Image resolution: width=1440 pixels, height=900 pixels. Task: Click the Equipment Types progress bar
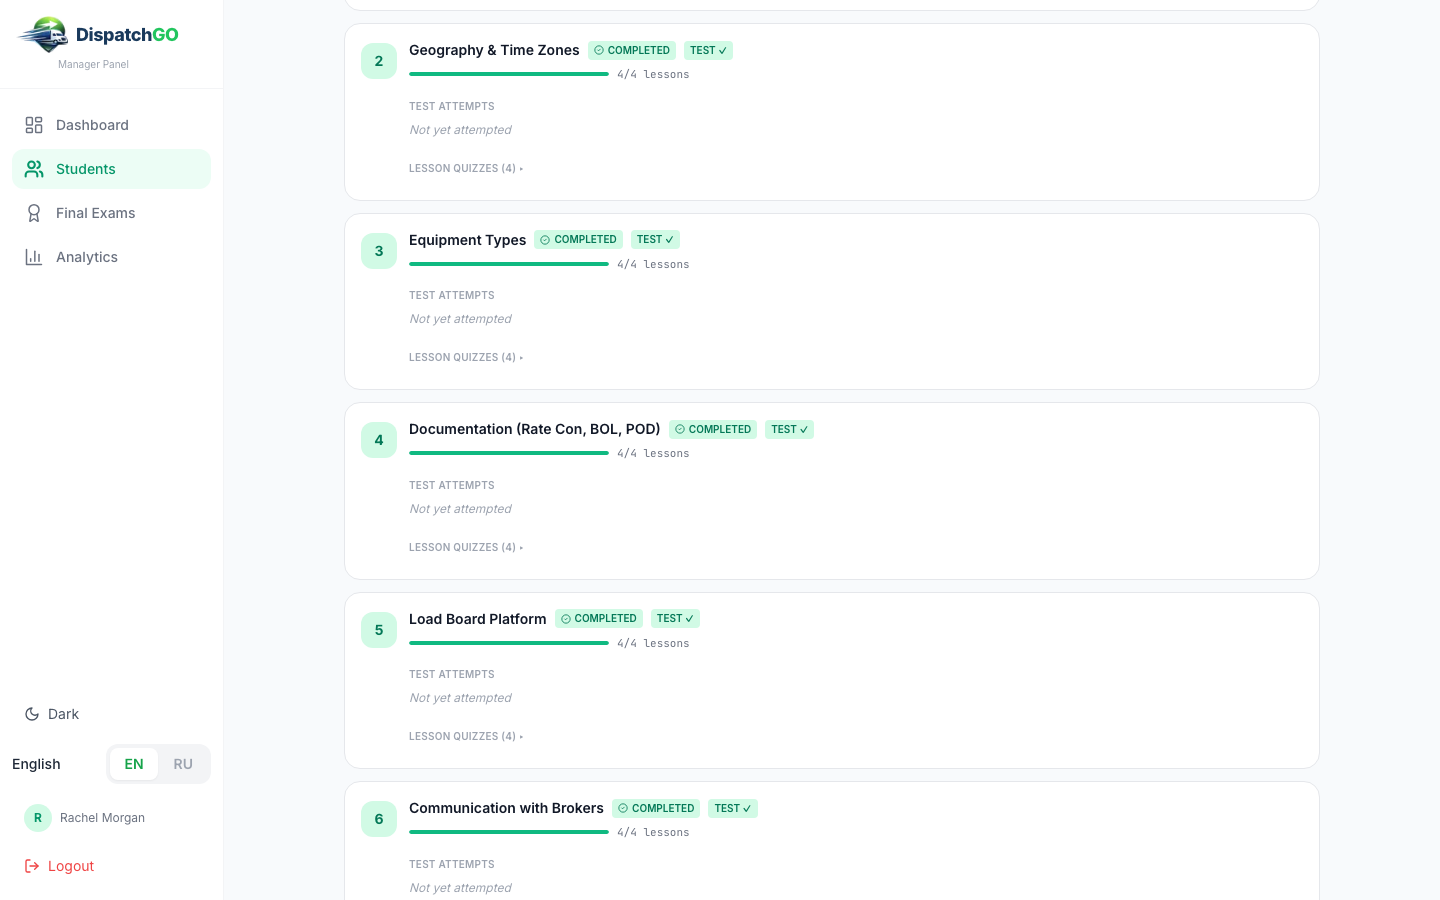[x=509, y=264]
